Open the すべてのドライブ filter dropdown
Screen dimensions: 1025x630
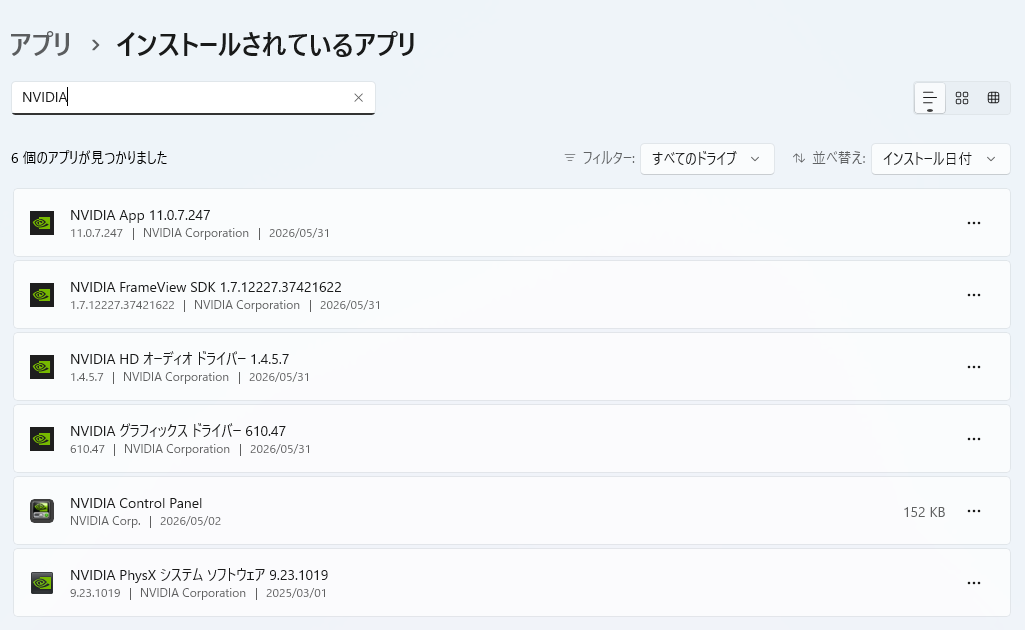click(x=707, y=159)
